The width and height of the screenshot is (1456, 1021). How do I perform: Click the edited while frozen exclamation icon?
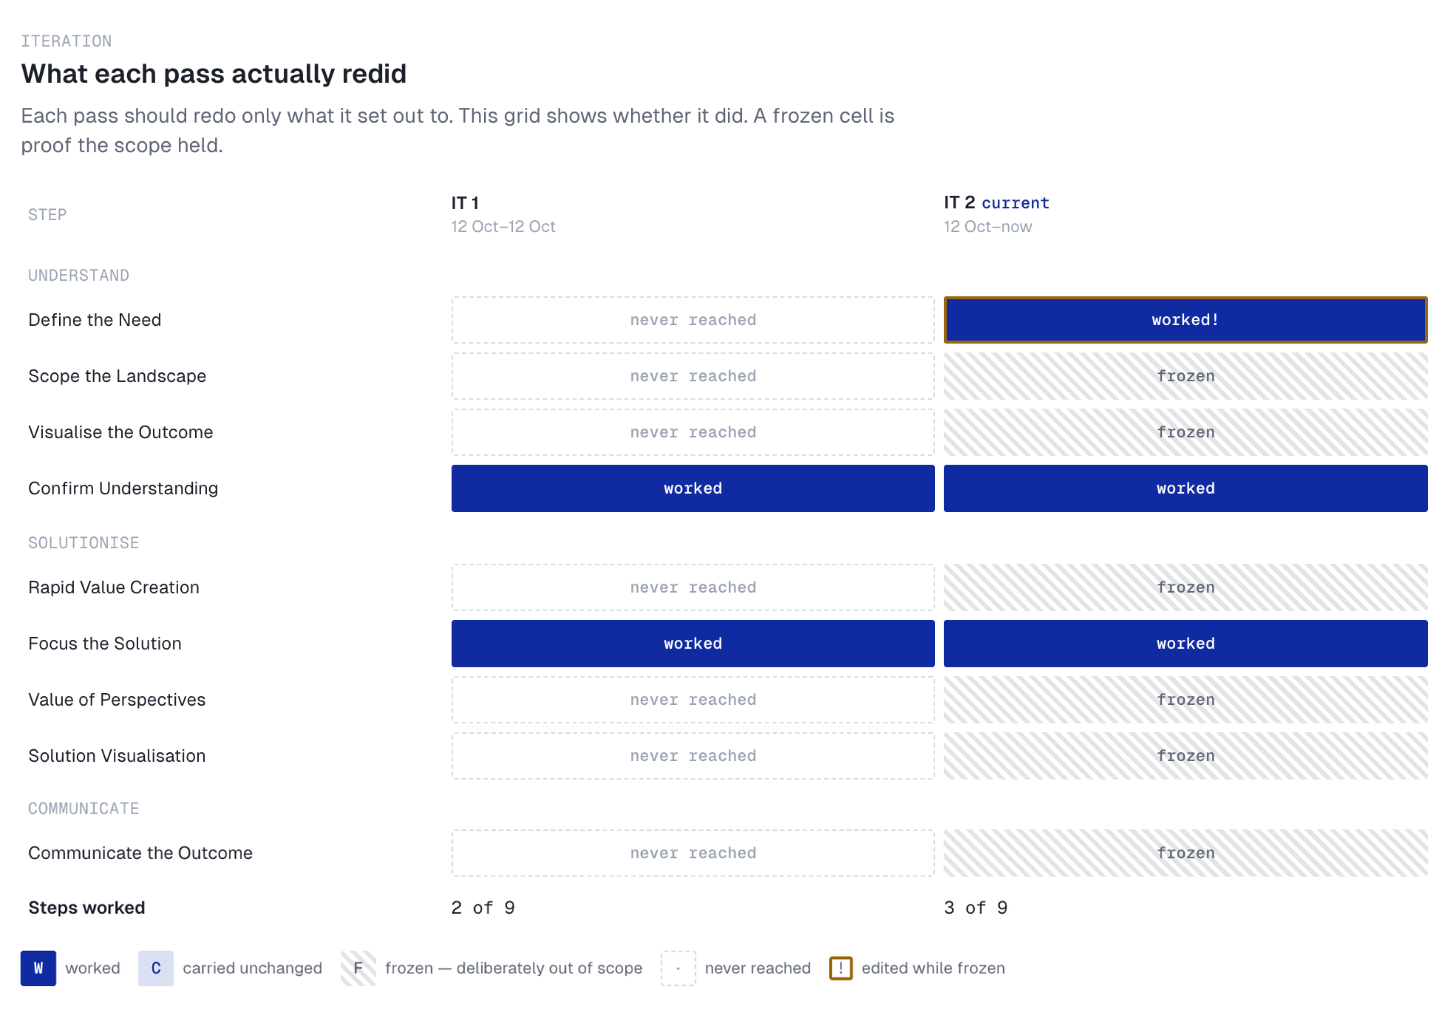(x=841, y=968)
